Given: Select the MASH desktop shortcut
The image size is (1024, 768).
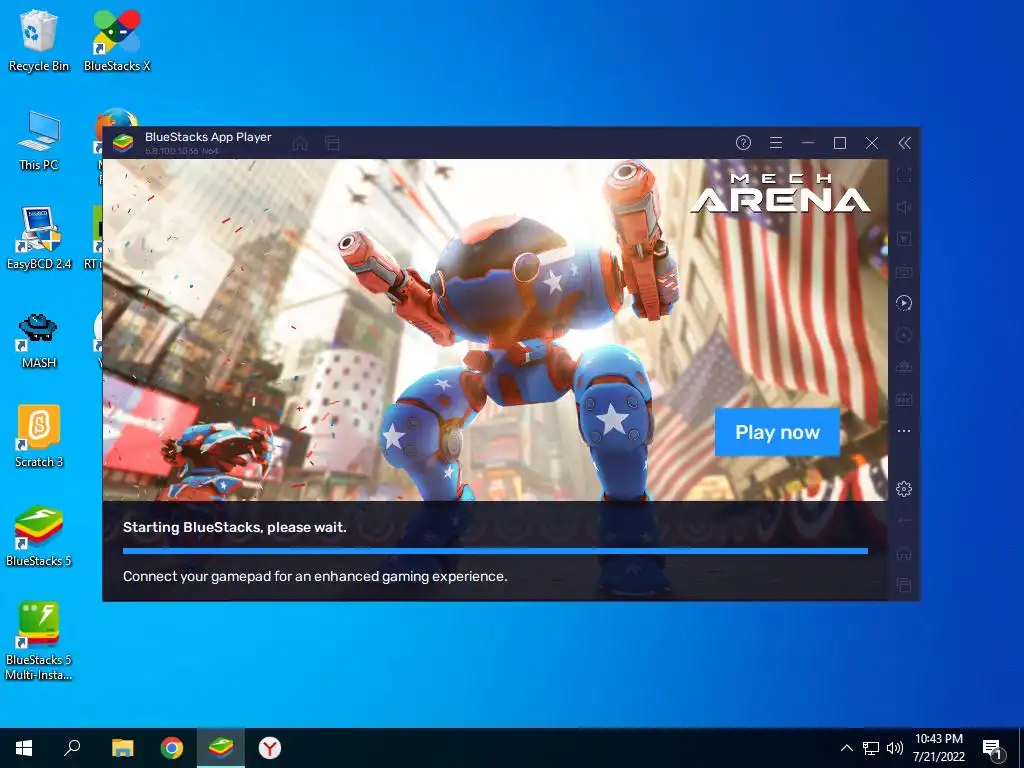Looking at the screenshot, I should 39,340.
